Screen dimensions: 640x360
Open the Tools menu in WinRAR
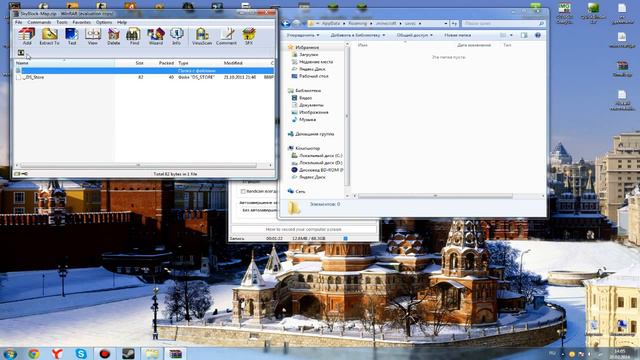[62, 22]
